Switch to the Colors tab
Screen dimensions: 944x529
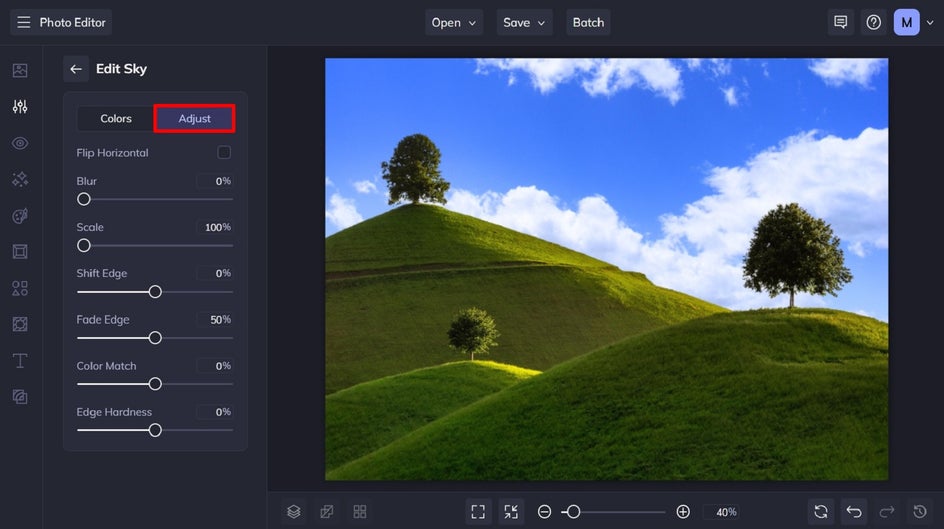pos(116,119)
